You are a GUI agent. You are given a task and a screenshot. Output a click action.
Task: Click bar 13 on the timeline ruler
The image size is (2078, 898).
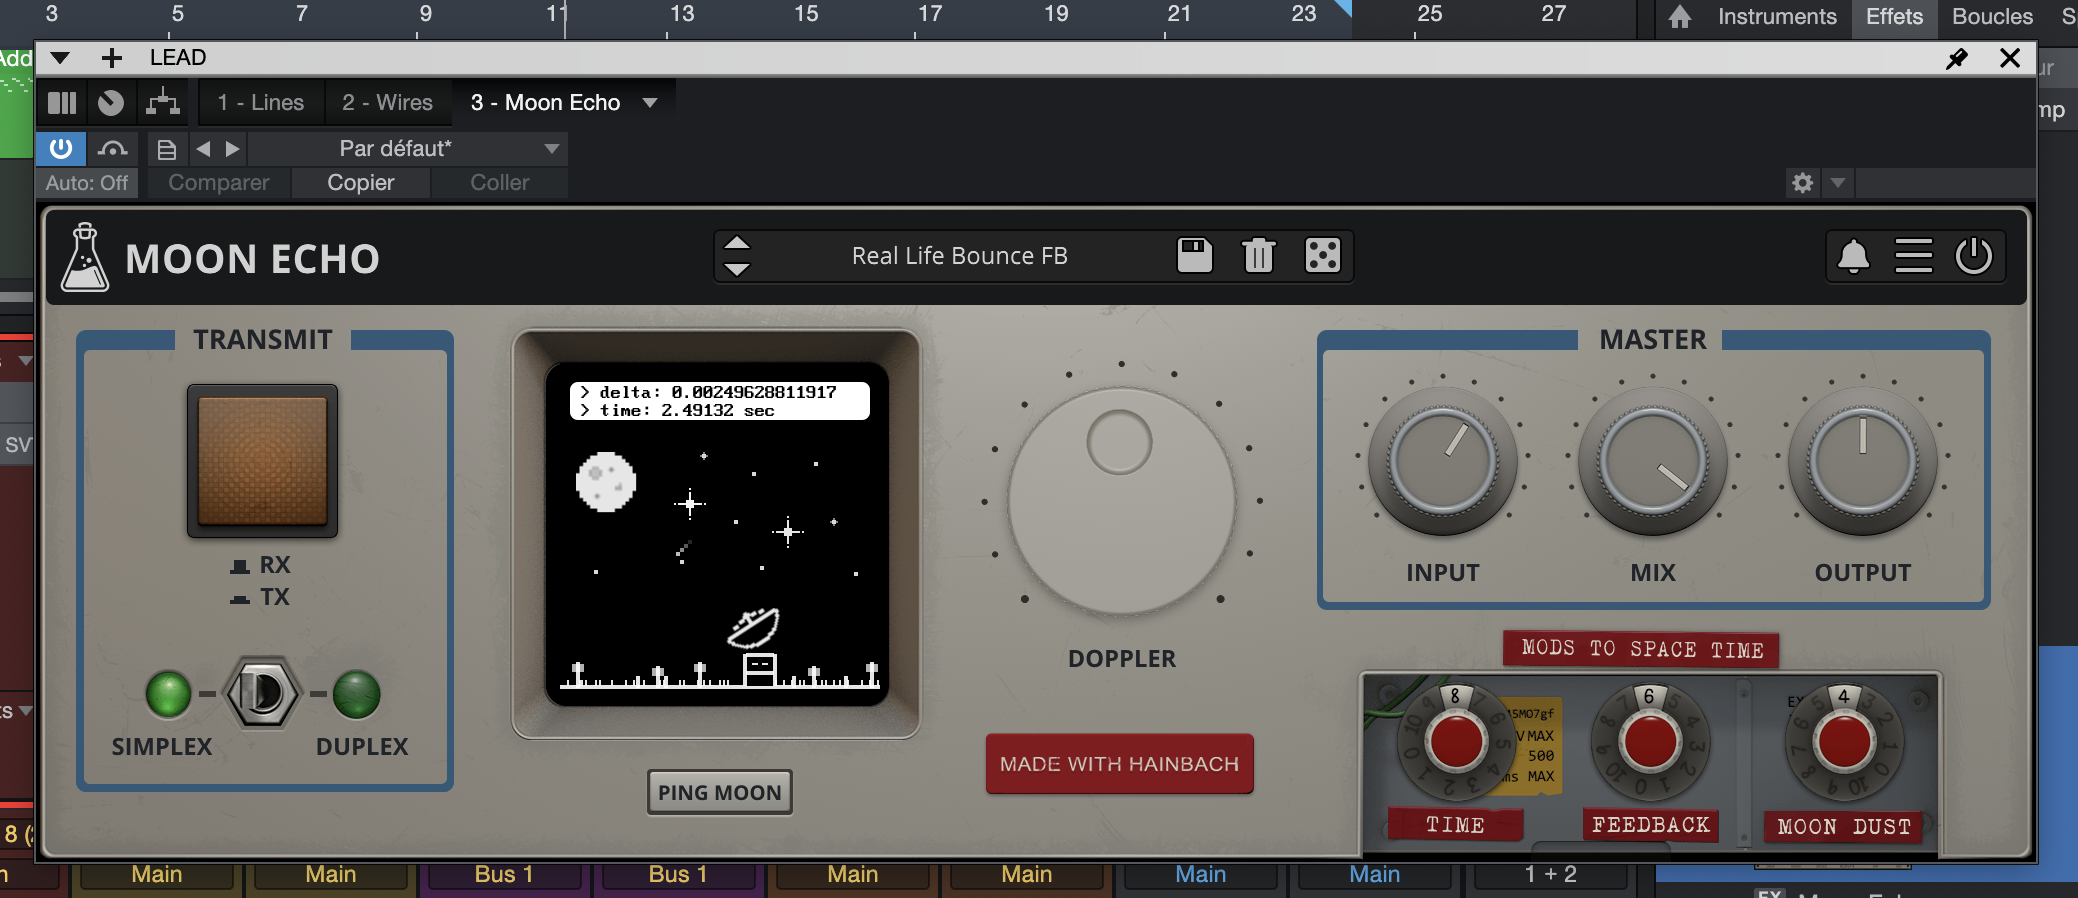(x=682, y=14)
